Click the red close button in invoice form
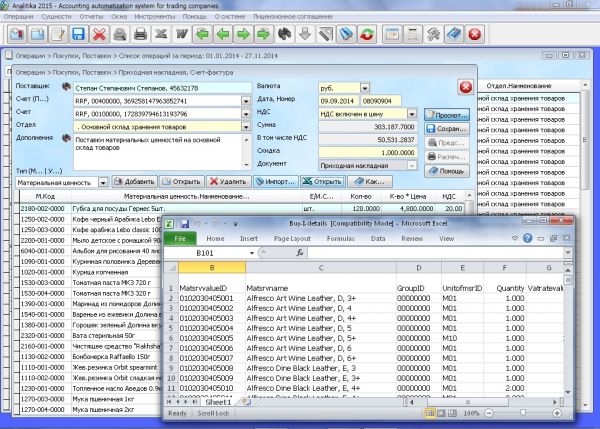The height and width of the screenshot is (429, 600). click(465, 87)
